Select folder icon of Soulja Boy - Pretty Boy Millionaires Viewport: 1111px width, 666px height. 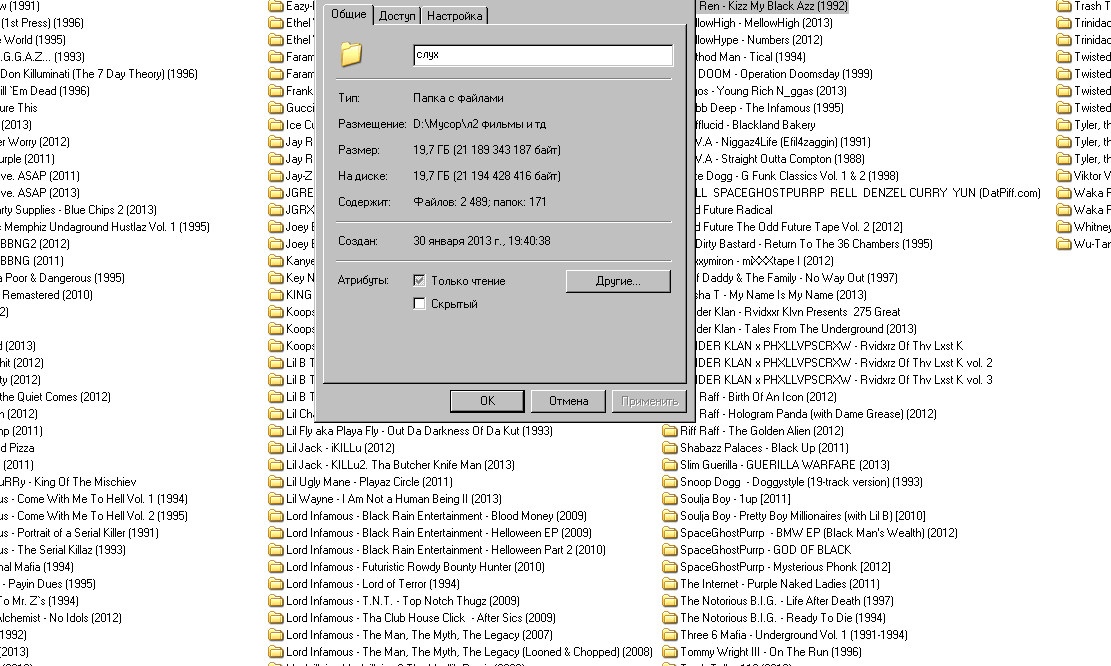tap(670, 516)
